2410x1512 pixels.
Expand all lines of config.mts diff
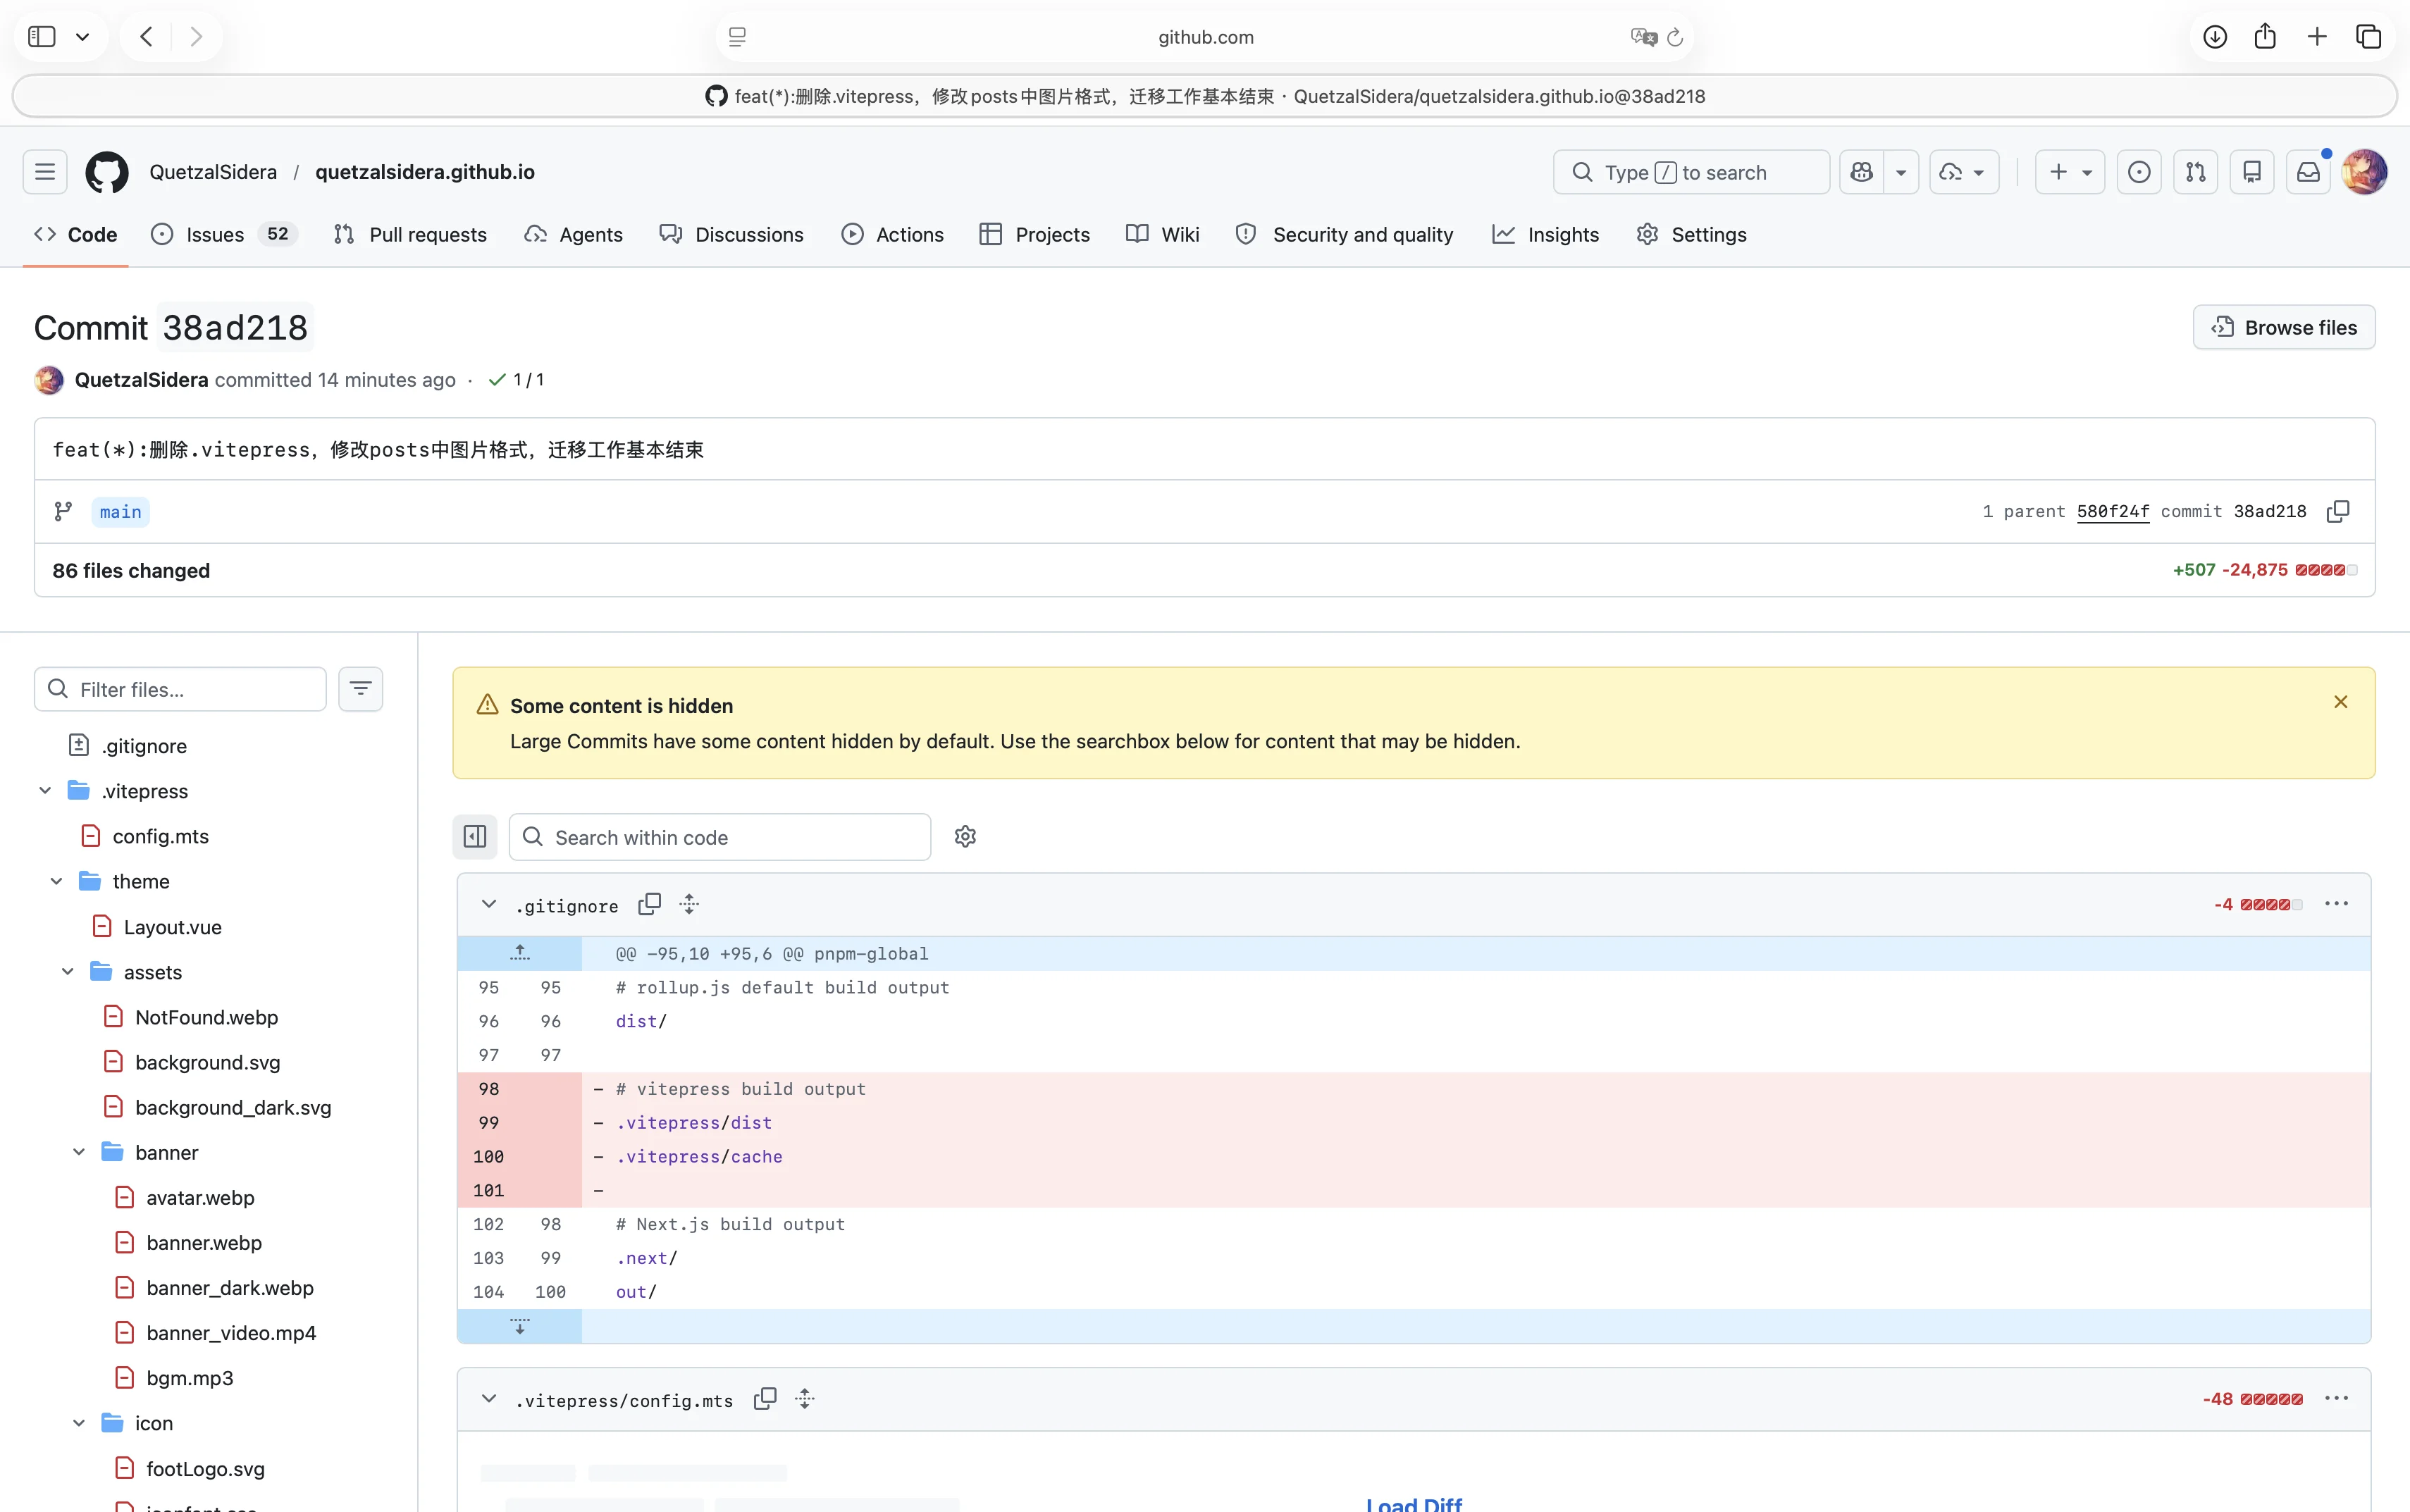805,1399
